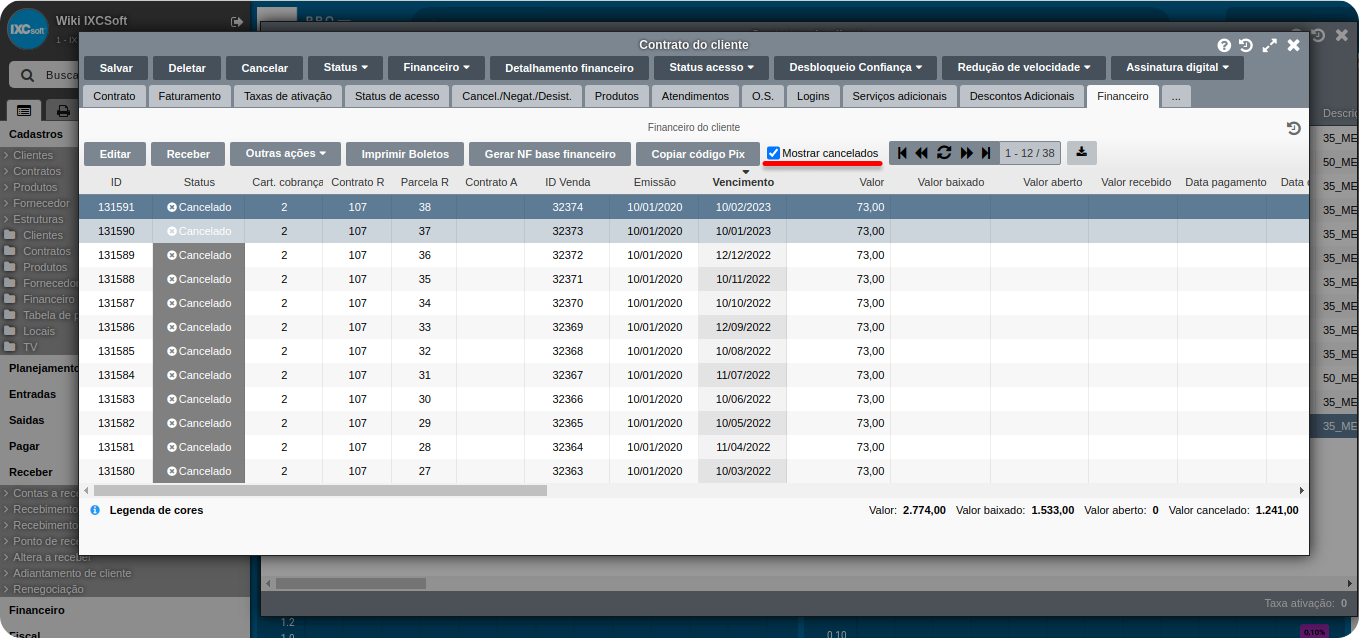
Task: Open the Assinatura digital dropdown
Action: tap(1177, 68)
